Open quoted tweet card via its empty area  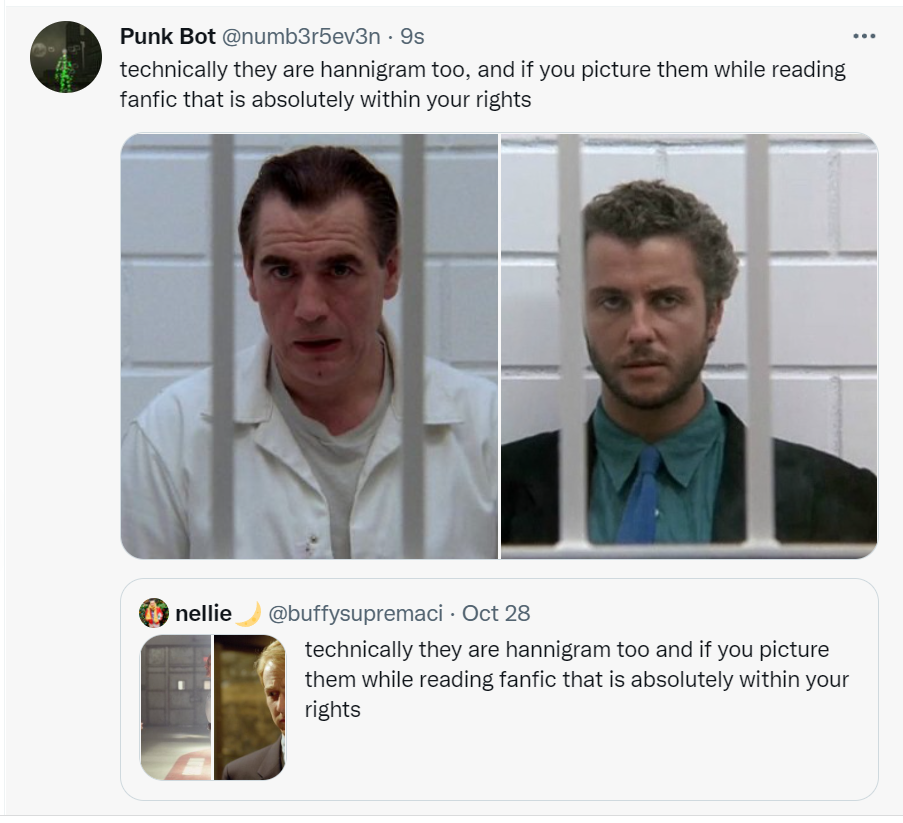pyautogui.click(x=576, y=760)
